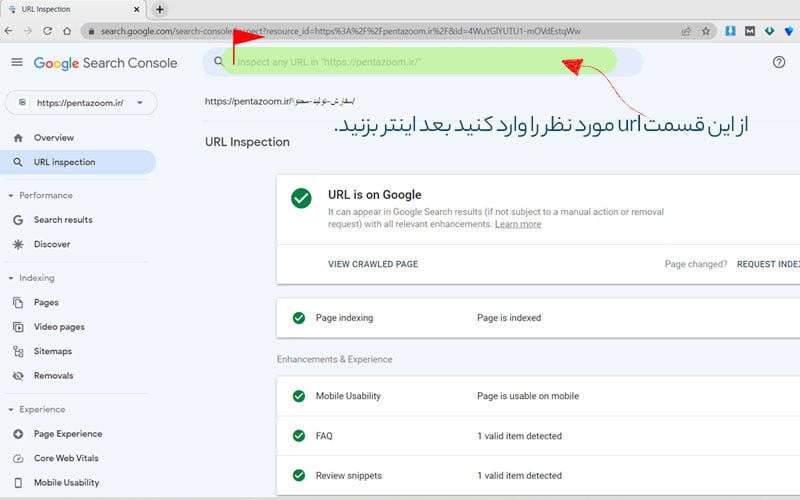The height and width of the screenshot is (500, 800).
Task: Close the URL Inspection tab
Action: (x=136, y=9)
